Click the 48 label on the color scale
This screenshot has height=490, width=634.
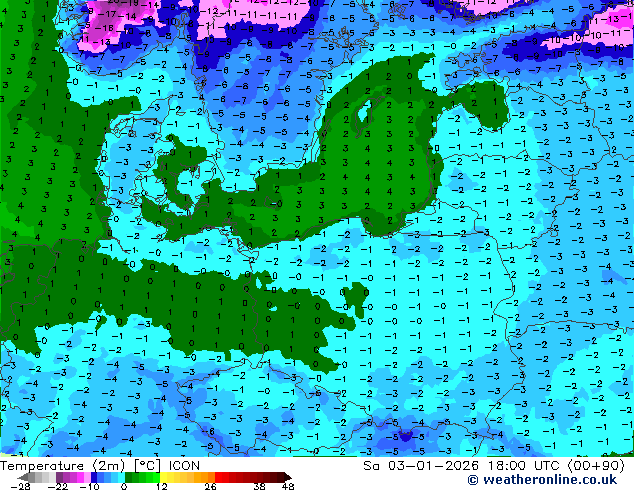click(288, 486)
